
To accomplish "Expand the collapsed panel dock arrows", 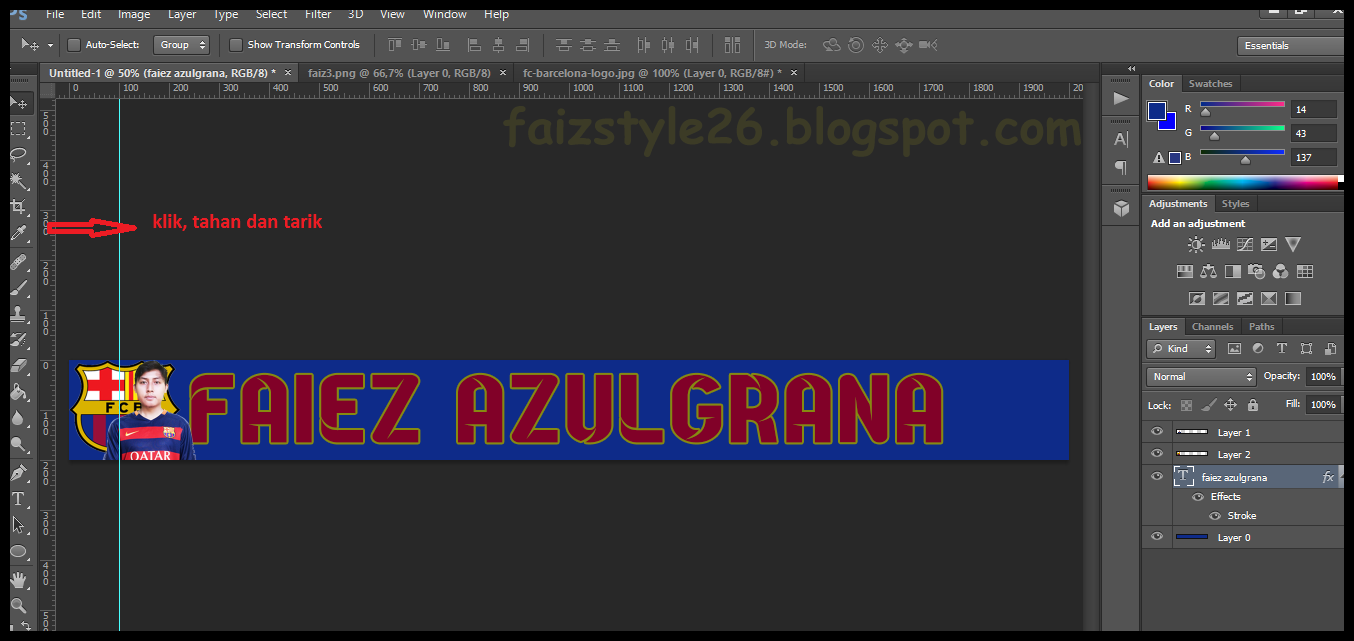I will [x=1132, y=69].
